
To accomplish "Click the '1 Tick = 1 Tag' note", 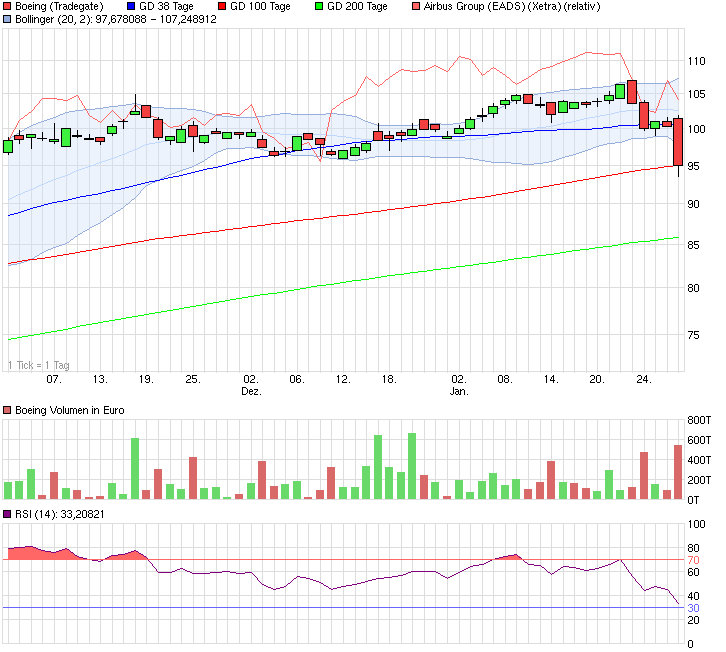I will pos(39,365).
